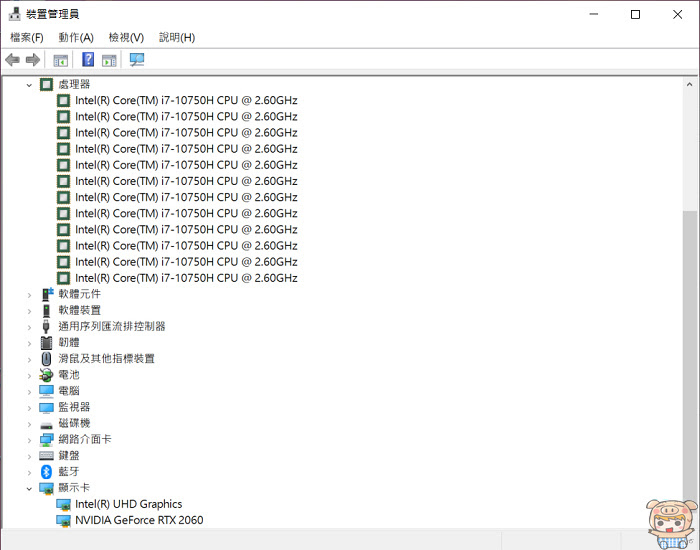Screen dimensions: 700x550
Task: Maximize the 裝置管理員 window
Action: pos(635,14)
